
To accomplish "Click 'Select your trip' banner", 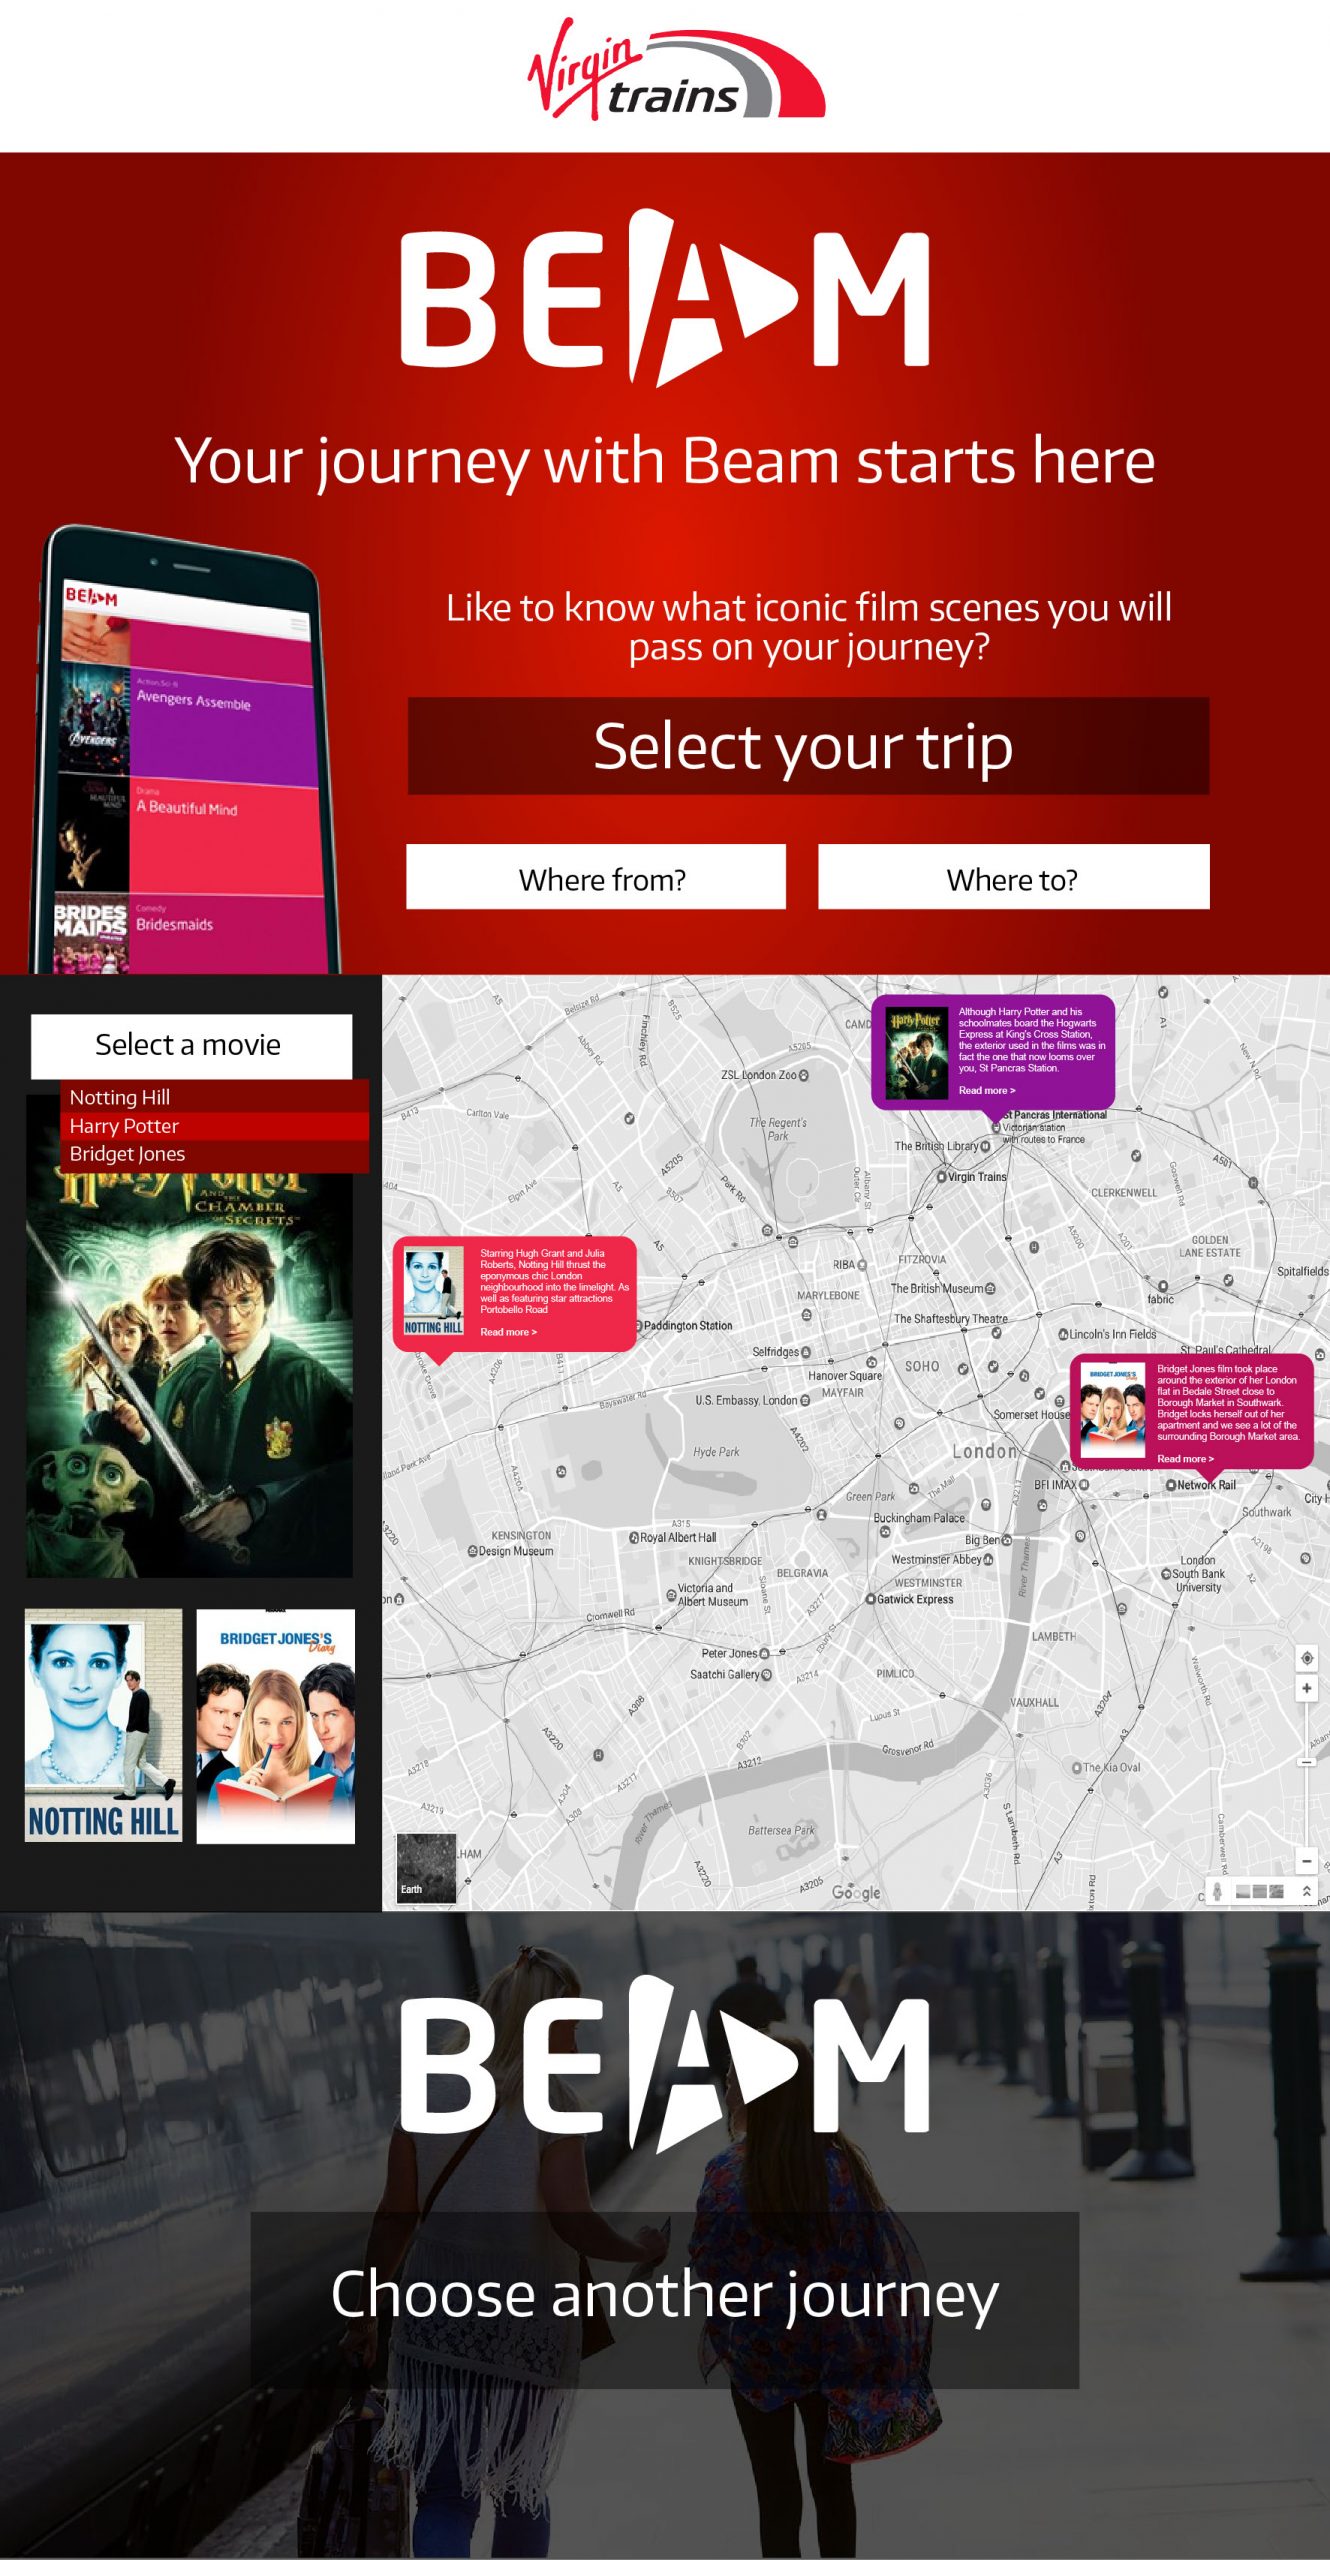I will [x=808, y=746].
